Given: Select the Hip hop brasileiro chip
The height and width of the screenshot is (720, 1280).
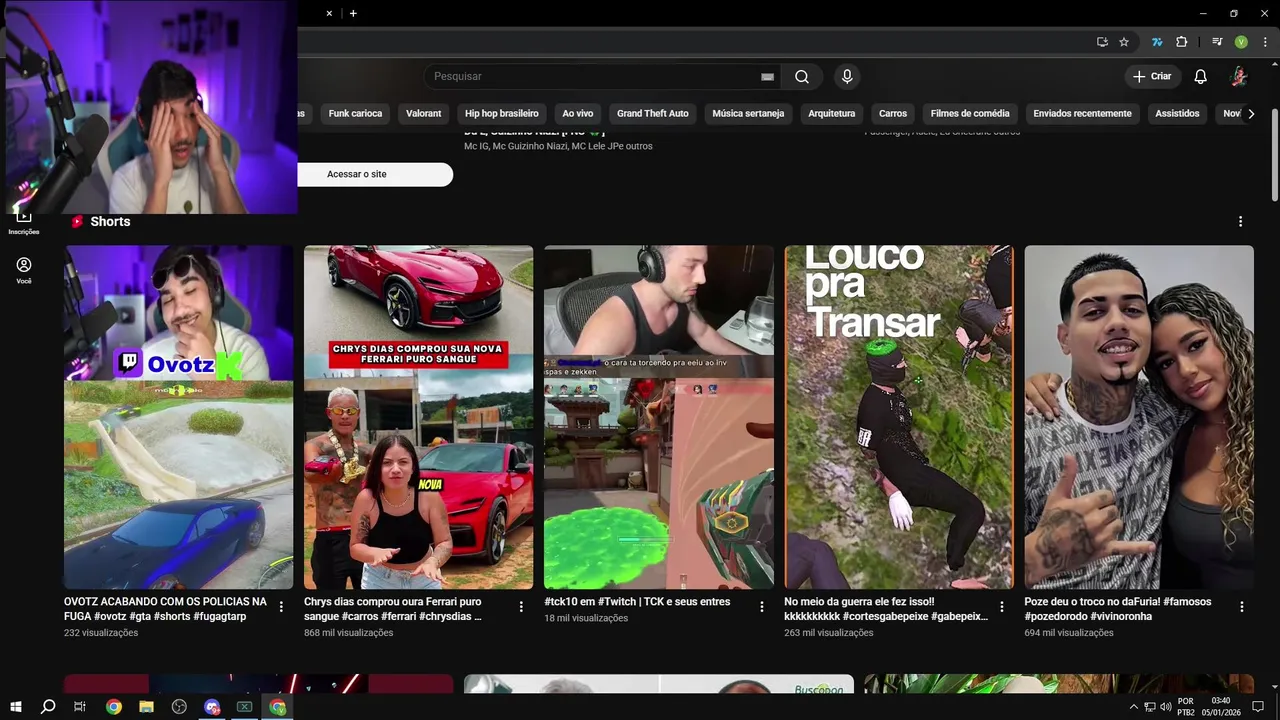Looking at the screenshot, I should pyautogui.click(x=502, y=114).
